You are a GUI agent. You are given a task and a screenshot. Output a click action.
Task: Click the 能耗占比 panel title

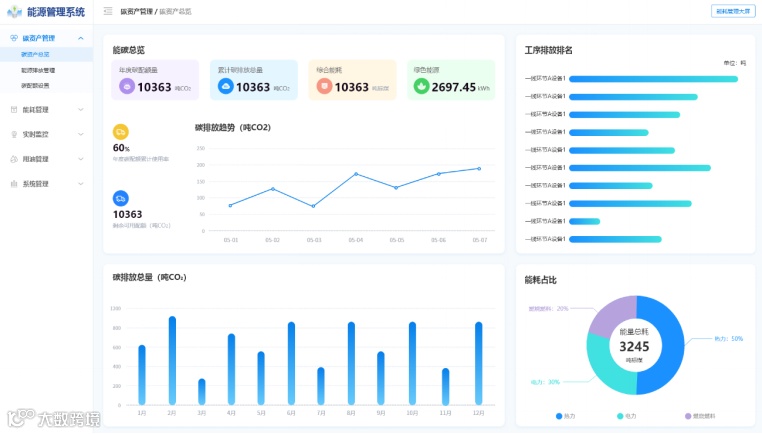click(540, 280)
